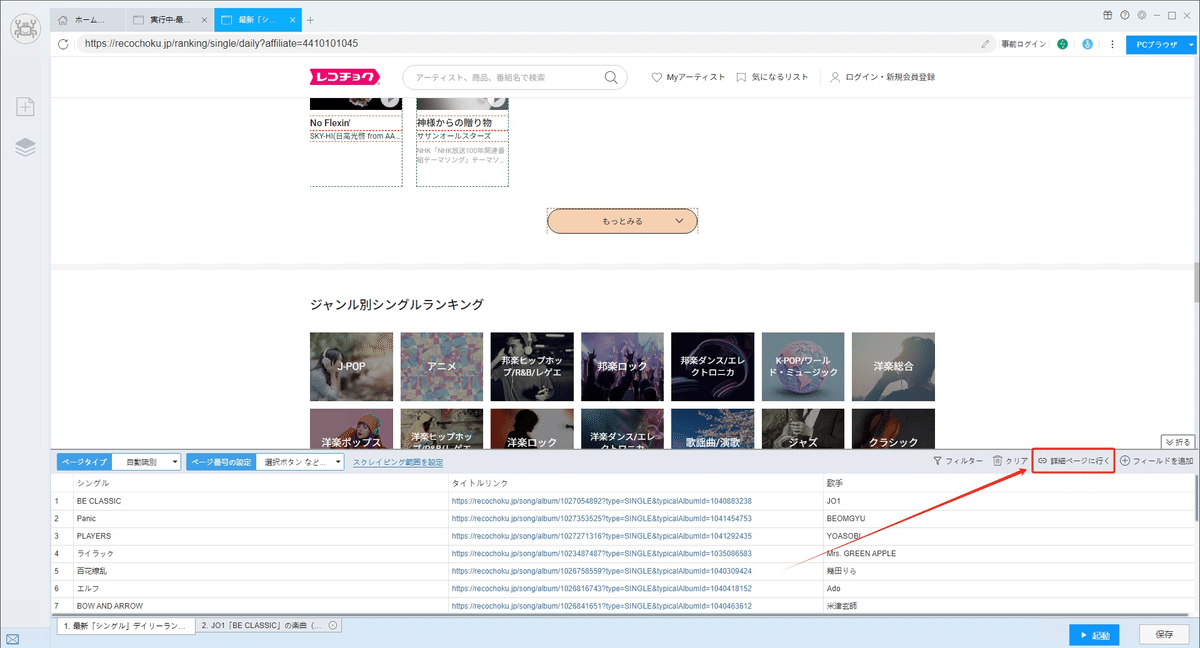Open the K-POP/ワールド・ミュージック thumbnail
The height and width of the screenshot is (648, 1200).
point(803,367)
